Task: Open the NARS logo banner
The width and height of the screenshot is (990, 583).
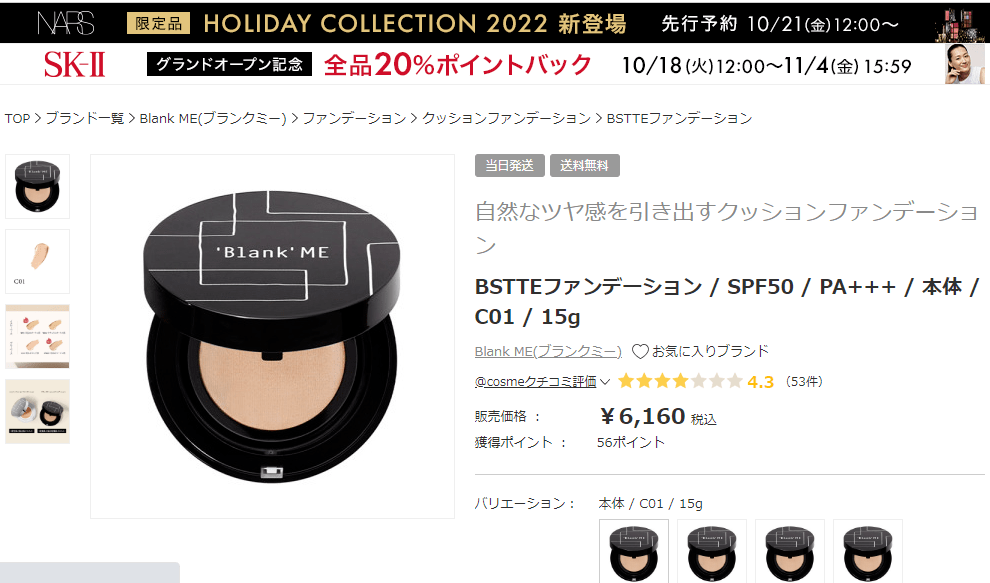Action: [66, 23]
